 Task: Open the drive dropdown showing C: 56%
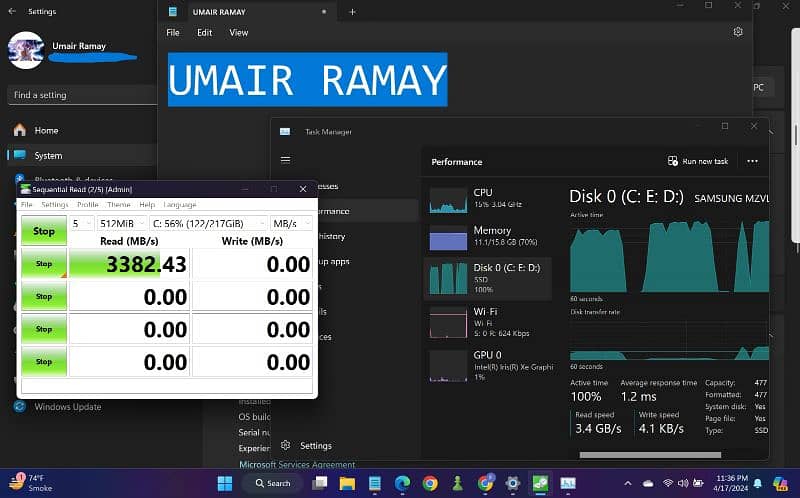click(x=208, y=223)
